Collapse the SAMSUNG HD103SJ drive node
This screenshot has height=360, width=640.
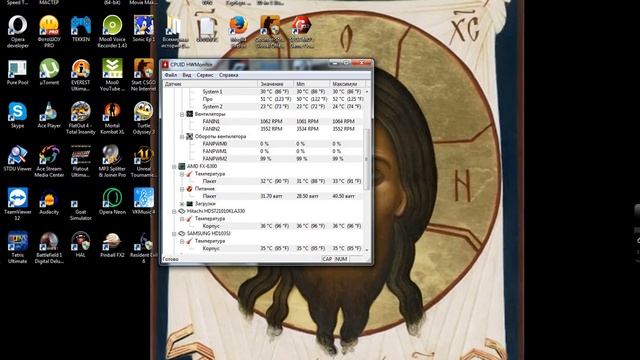click(174, 234)
